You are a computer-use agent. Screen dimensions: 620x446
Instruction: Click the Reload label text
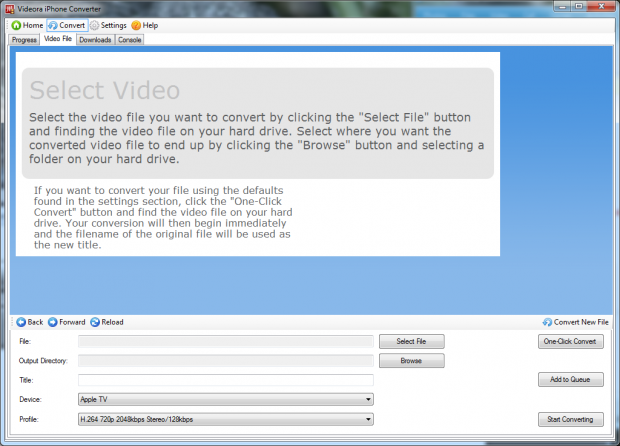(112, 322)
